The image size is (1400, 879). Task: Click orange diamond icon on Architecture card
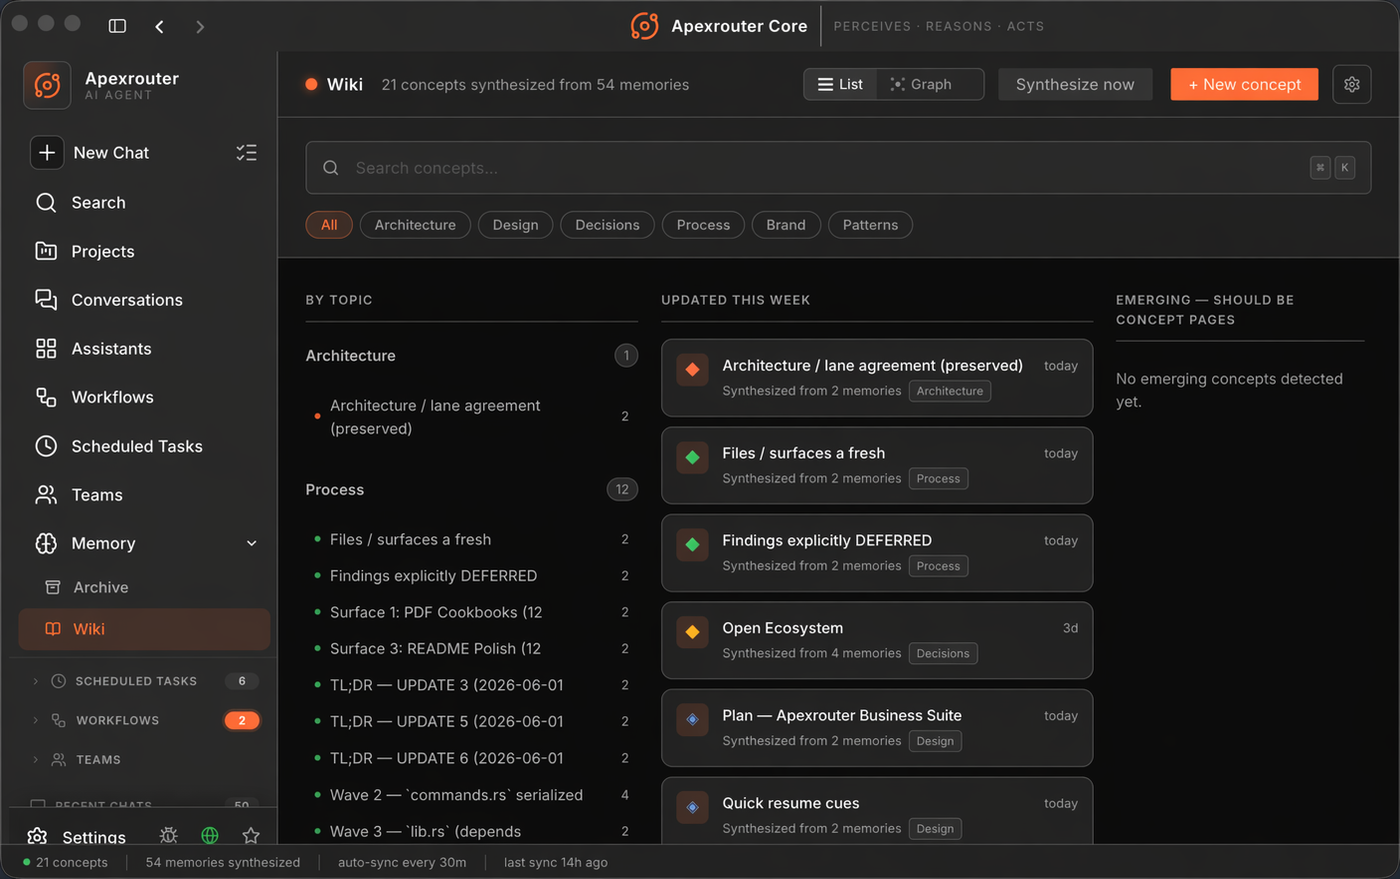pos(692,370)
